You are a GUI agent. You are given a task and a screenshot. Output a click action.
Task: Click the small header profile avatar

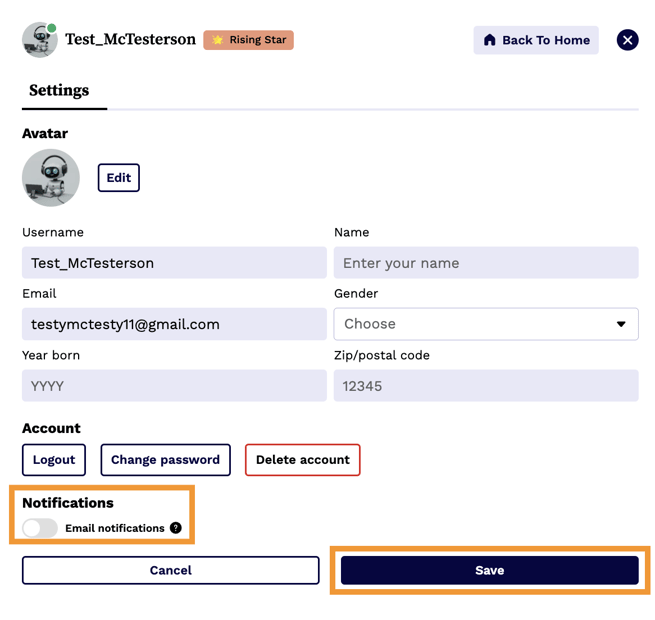point(39,40)
